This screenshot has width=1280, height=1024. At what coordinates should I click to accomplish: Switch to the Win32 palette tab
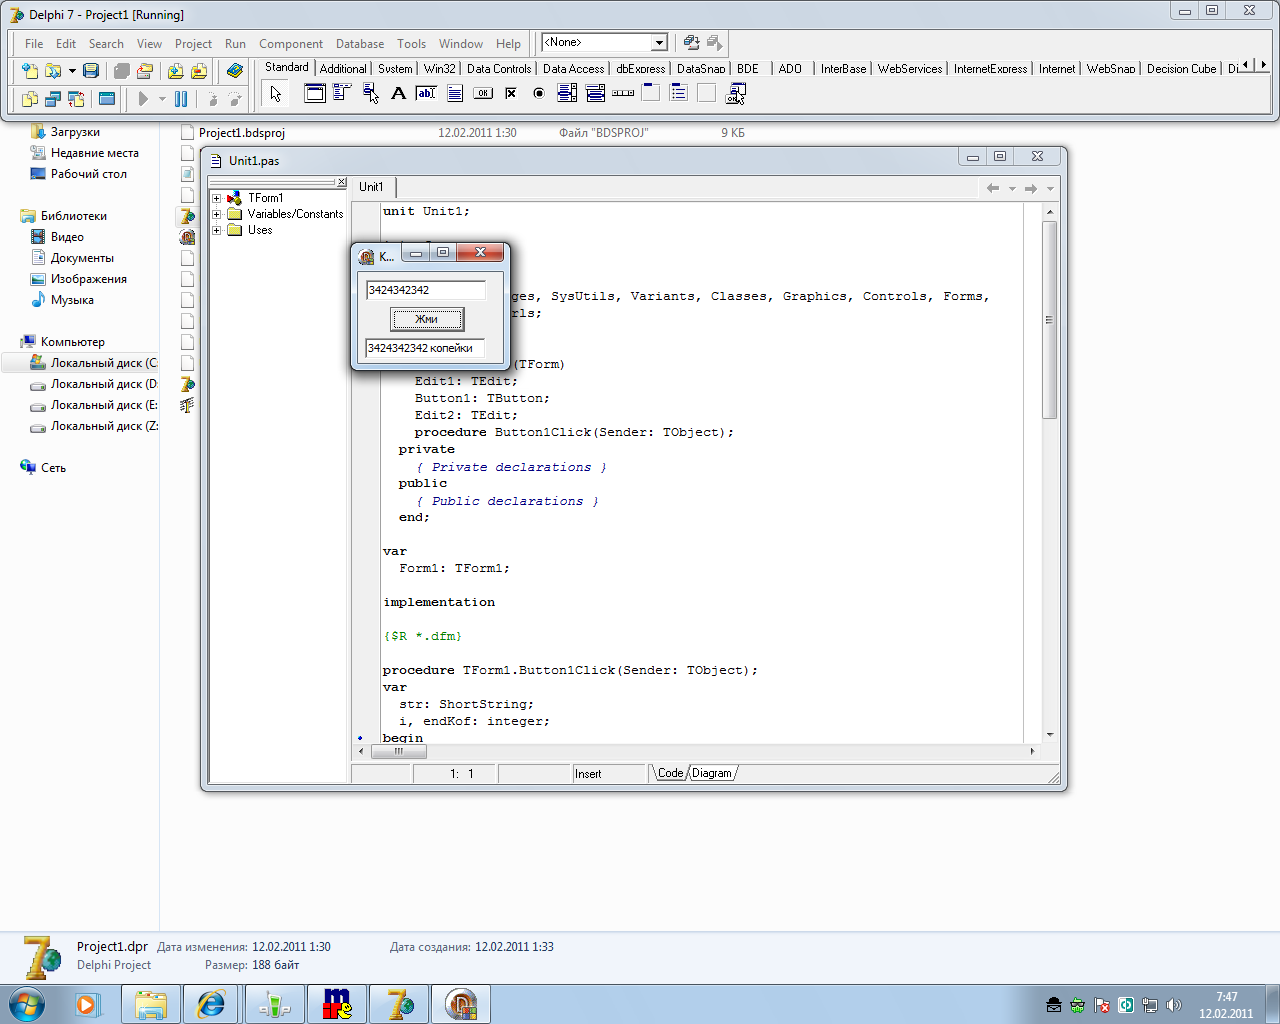point(439,69)
